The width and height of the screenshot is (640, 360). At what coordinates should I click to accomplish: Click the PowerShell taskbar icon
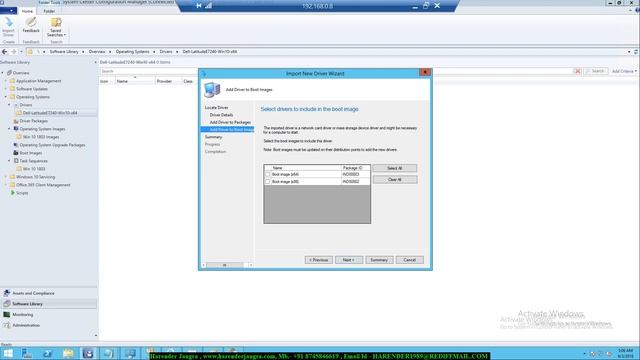point(48,353)
